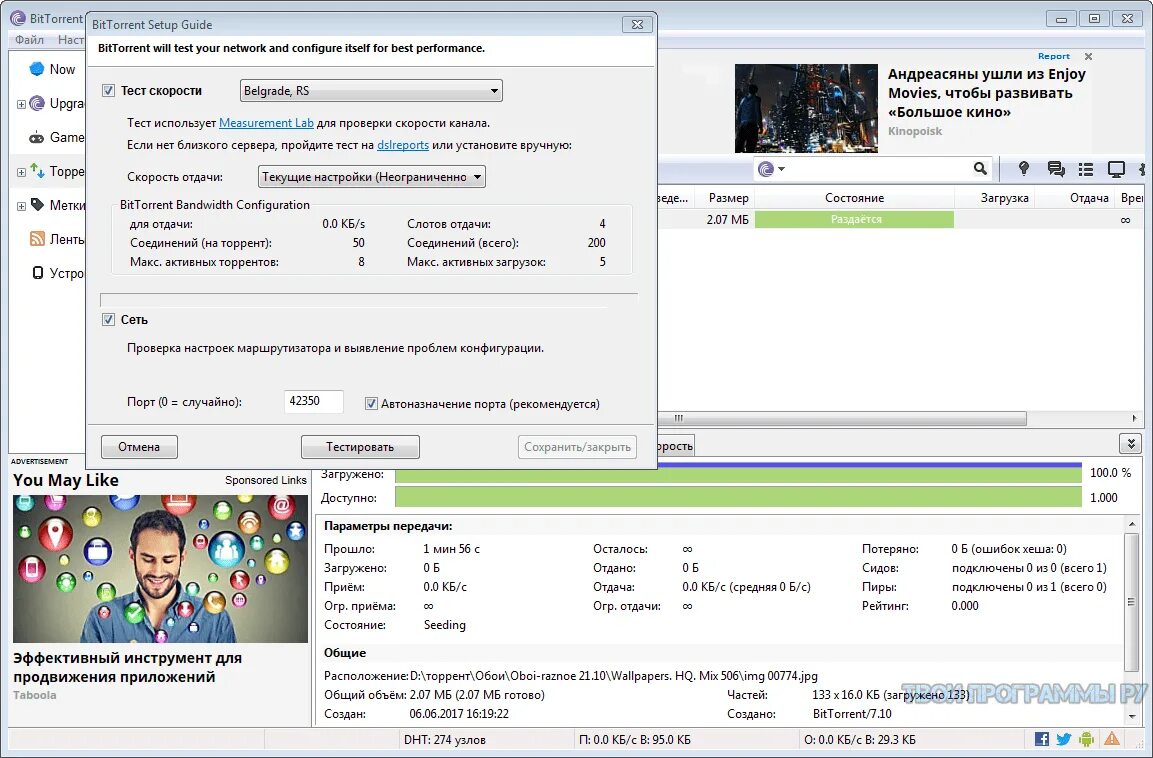
Task: Click the torrent search input field
Action: pyautogui.click(x=879, y=169)
